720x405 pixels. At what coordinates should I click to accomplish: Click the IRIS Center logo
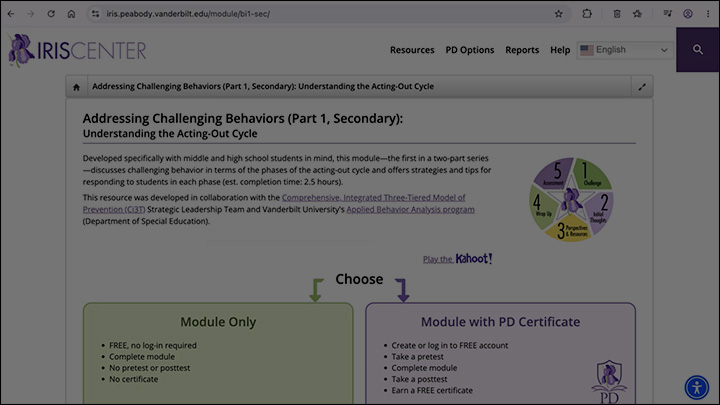tap(77, 50)
